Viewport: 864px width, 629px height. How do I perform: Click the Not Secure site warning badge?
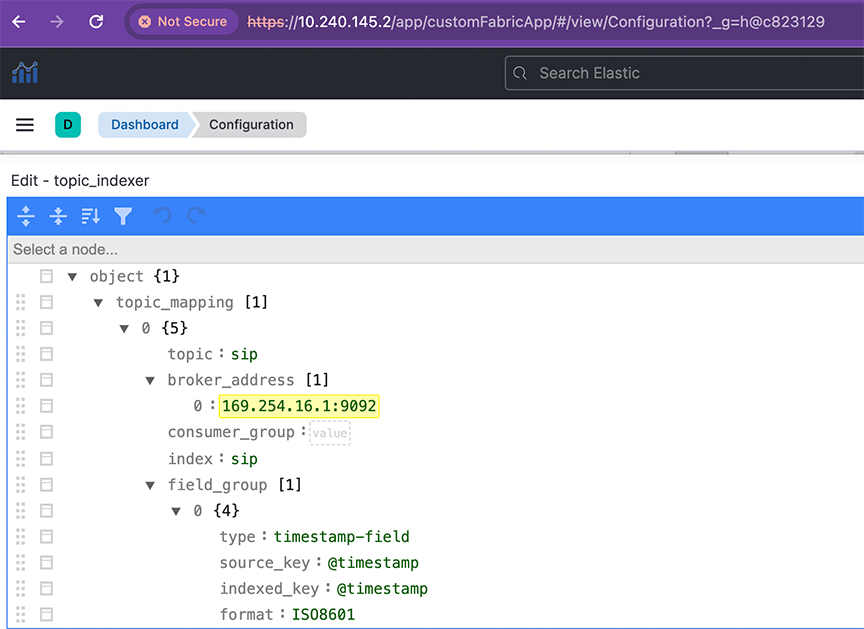pos(182,21)
